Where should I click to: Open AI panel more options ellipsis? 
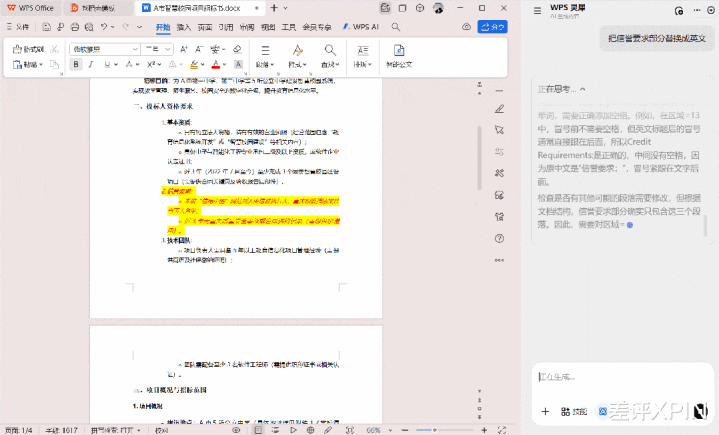point(697,10)
